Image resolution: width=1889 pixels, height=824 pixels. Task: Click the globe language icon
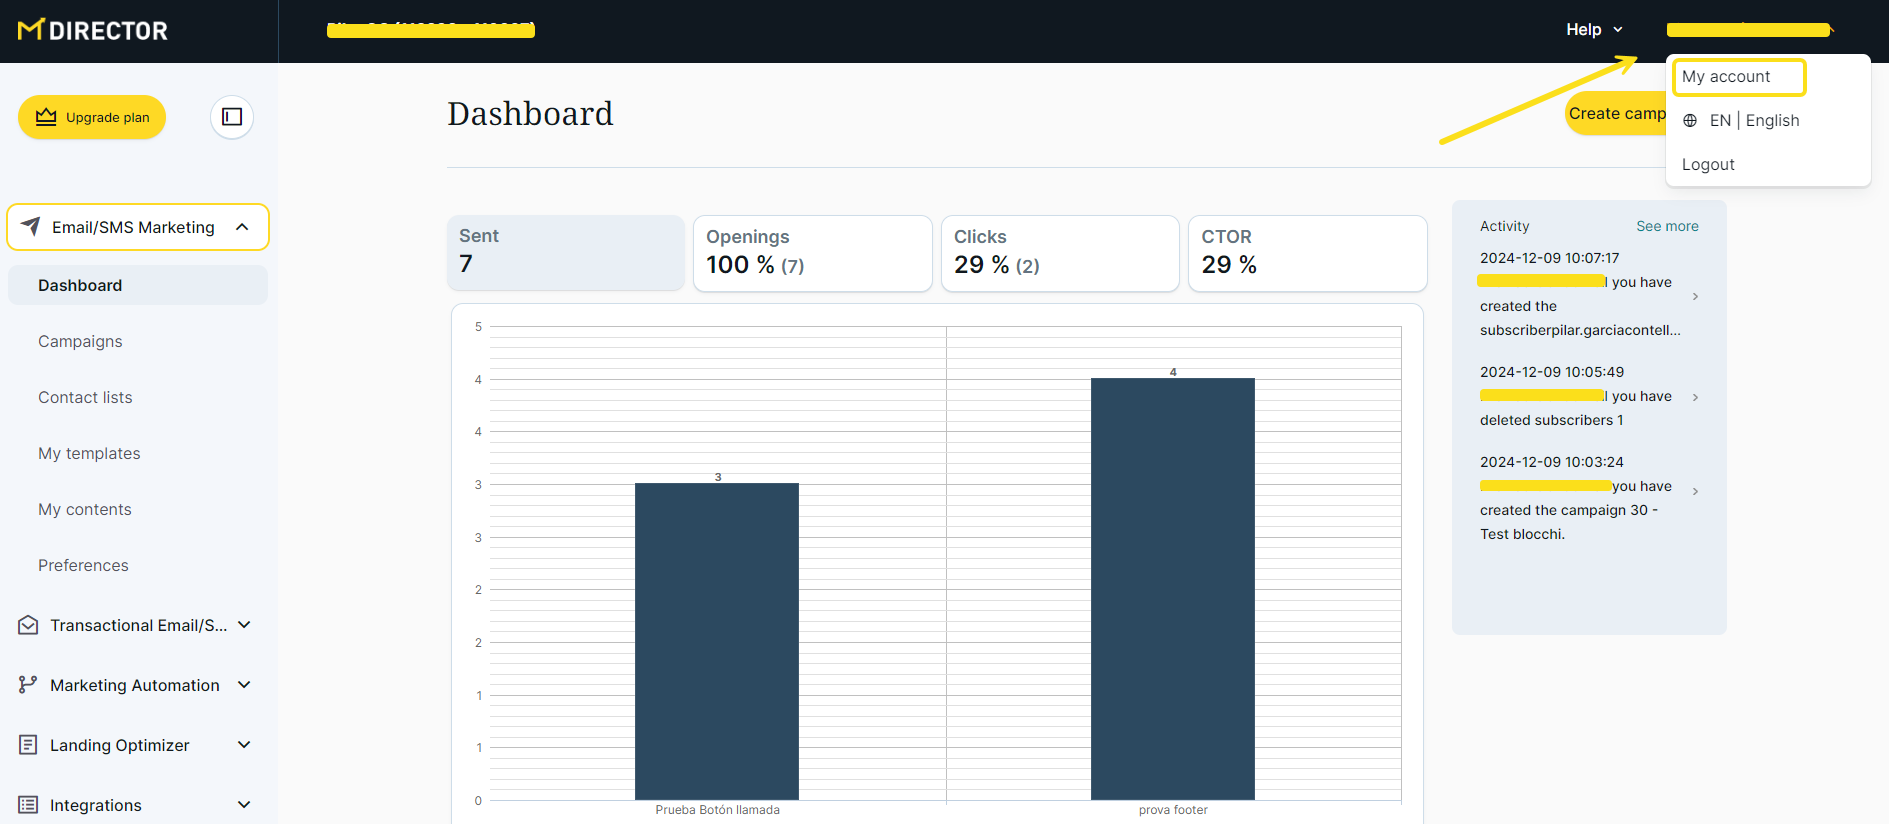pyautogui.click(x=1690, y=121)
